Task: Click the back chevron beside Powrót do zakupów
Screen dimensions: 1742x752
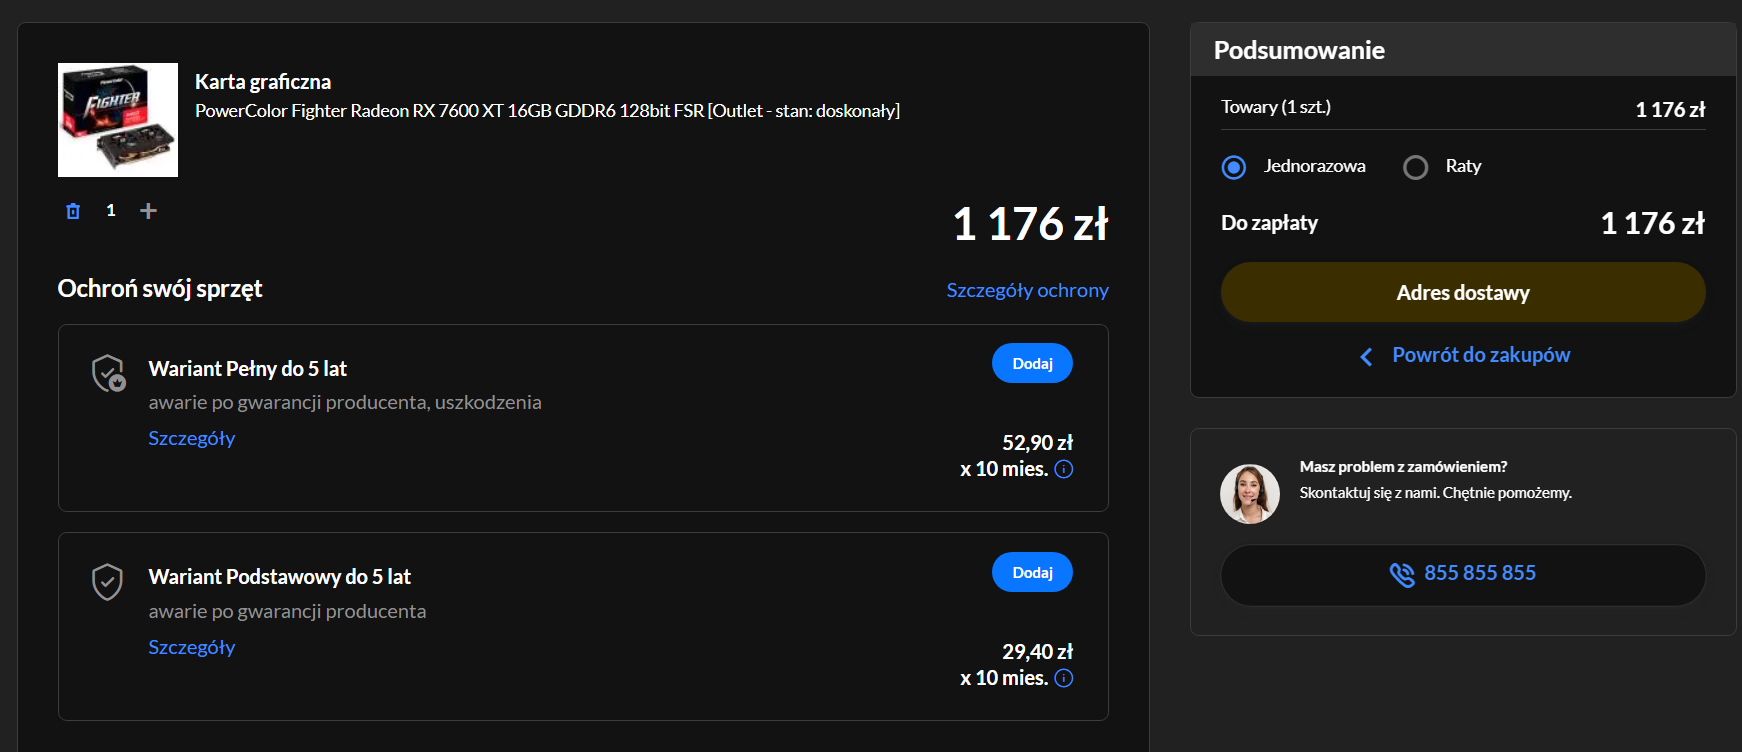Action: coord(1366,356)
